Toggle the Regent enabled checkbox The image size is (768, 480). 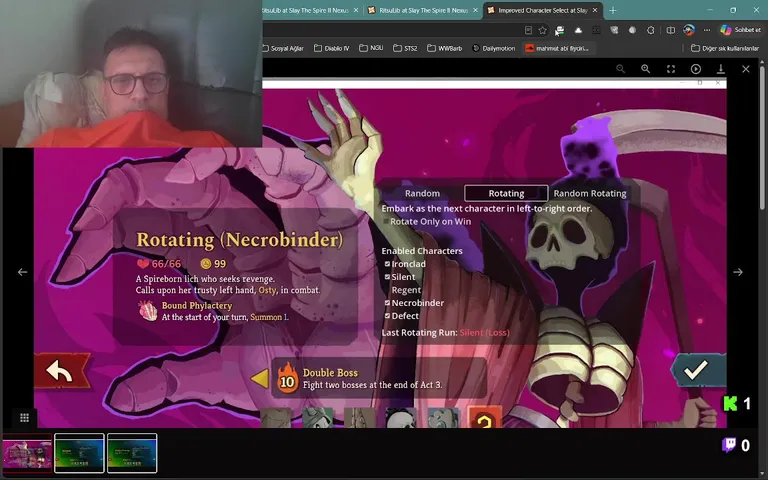pyautogui.click(x=387, y=290)
